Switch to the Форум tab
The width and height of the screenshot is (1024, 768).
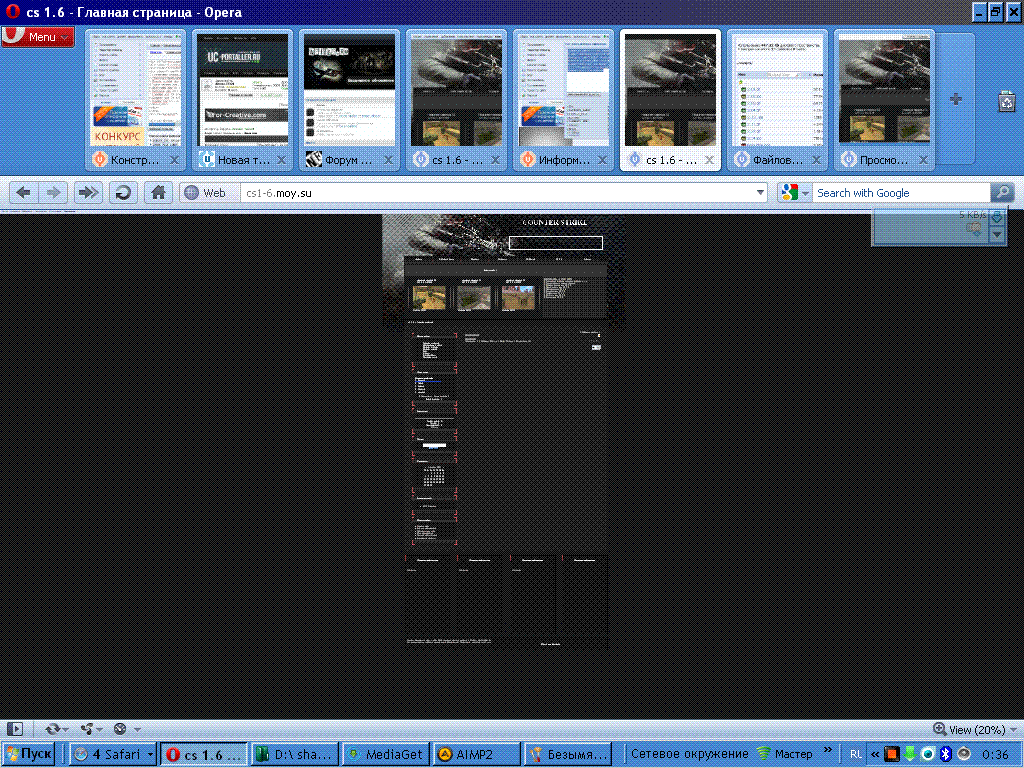338,160
